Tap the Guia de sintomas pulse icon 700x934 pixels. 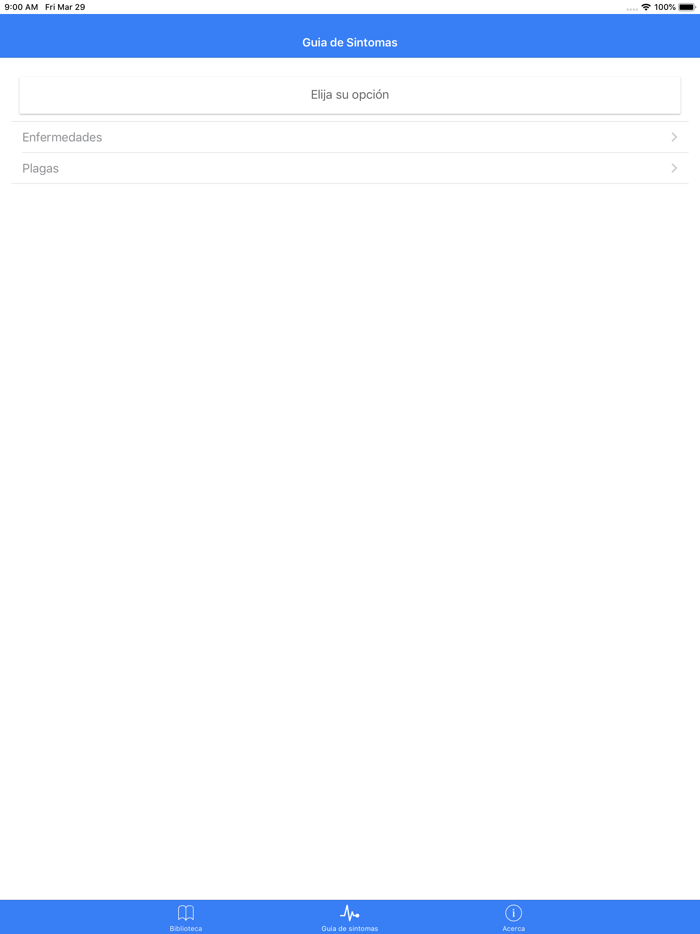350,913
